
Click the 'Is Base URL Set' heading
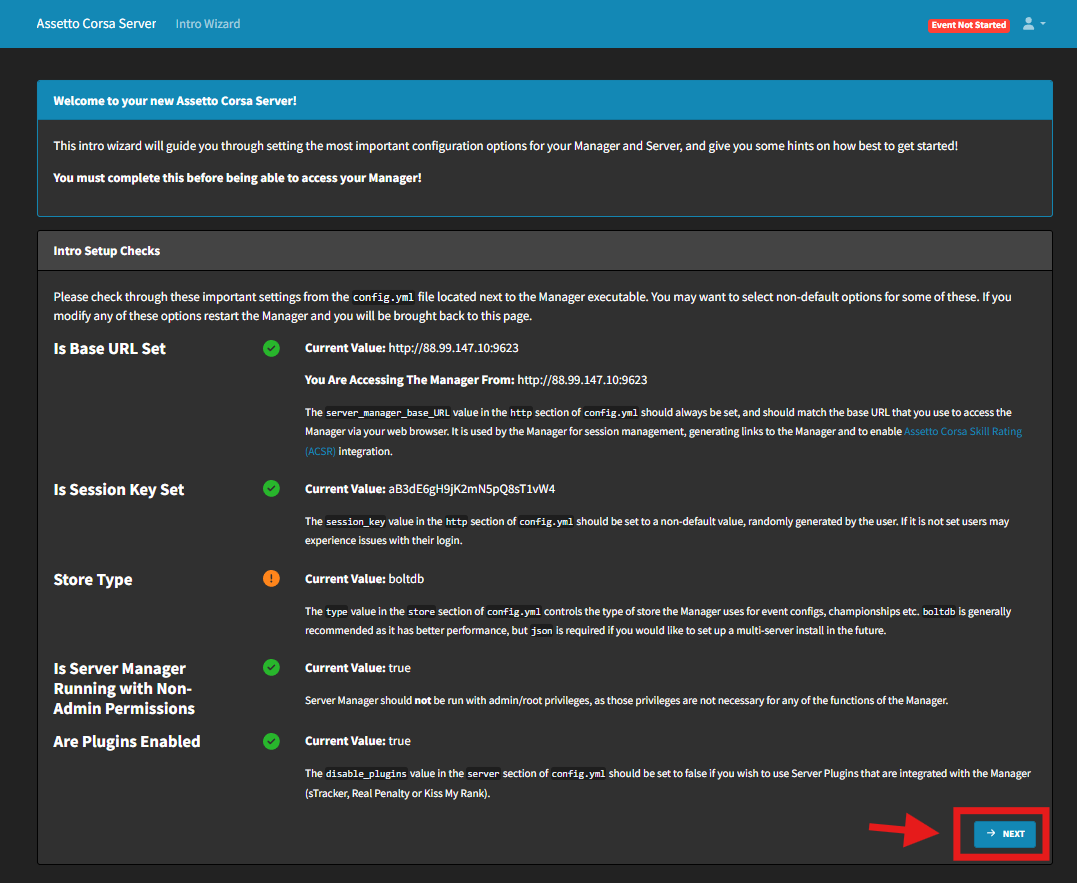click(109, 349)
